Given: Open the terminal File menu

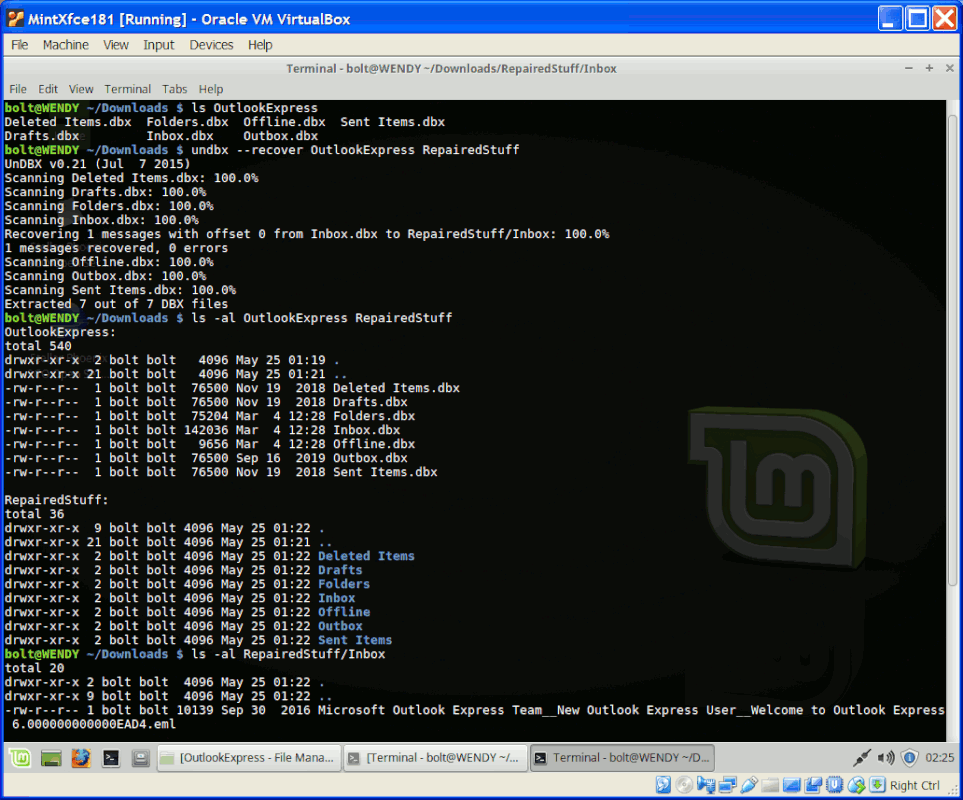Looking at the screenshot, I should click(18, 89).
